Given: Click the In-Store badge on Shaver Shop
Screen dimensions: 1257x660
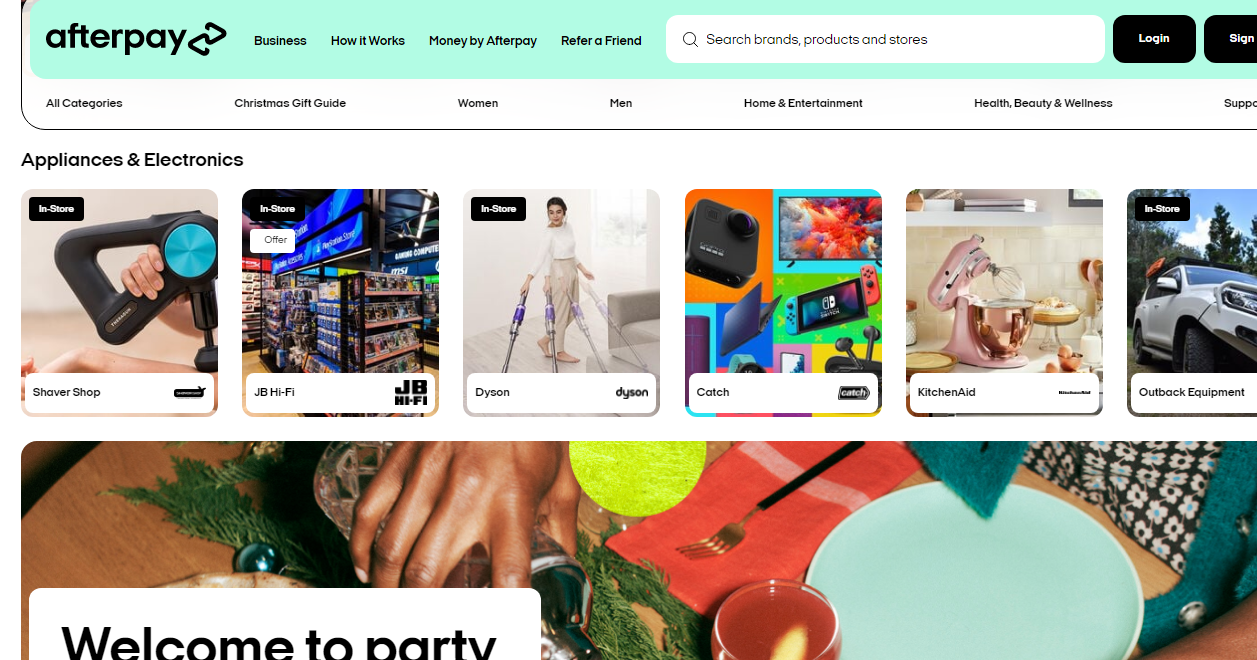Looking at the screenshot, I should [x=56, y=209].
